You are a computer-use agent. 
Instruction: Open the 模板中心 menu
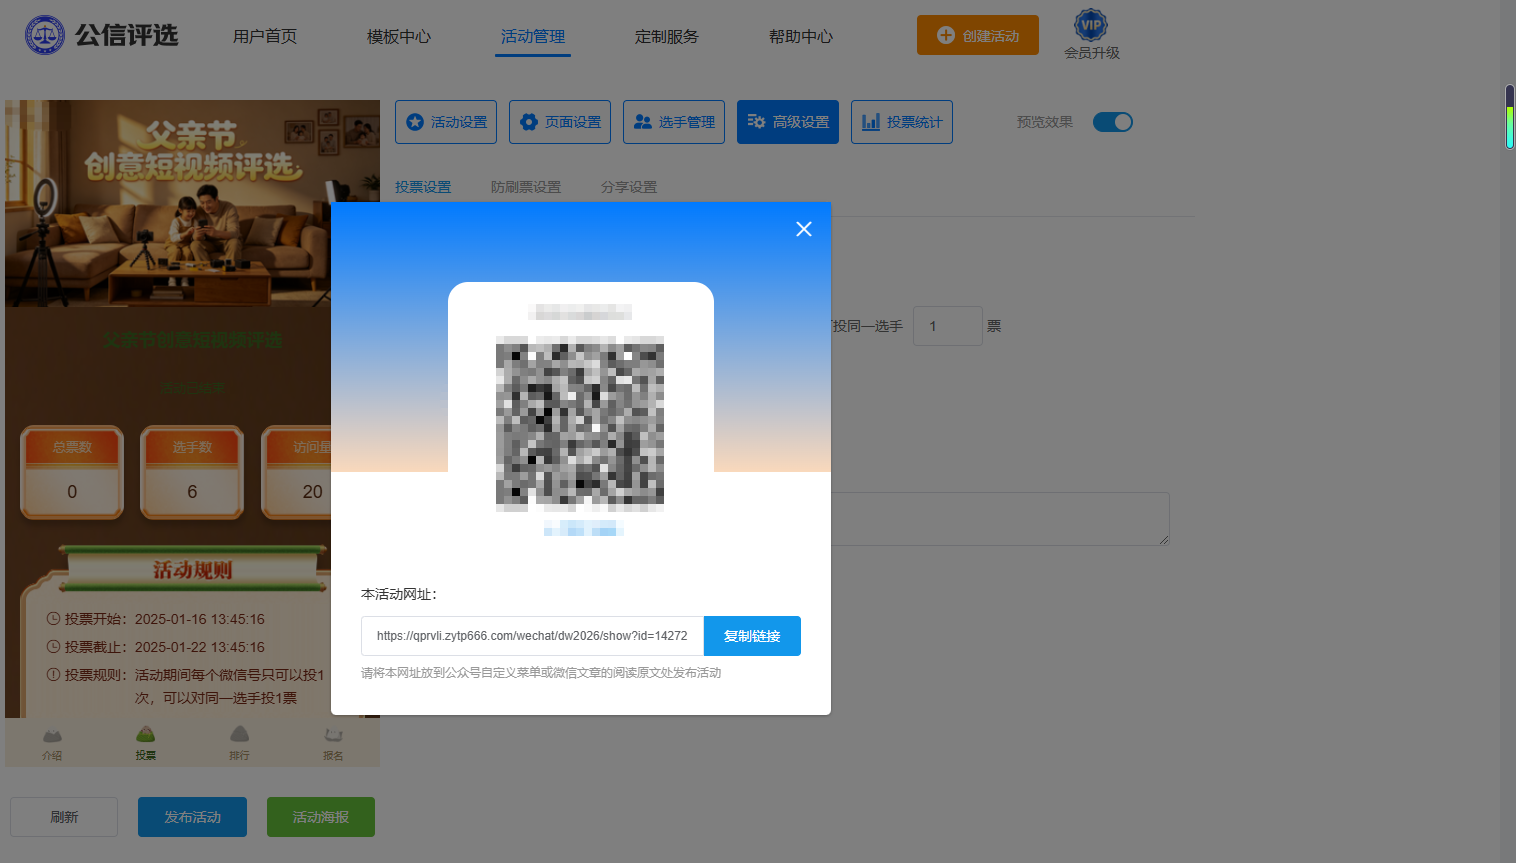[x=399, y=36]
